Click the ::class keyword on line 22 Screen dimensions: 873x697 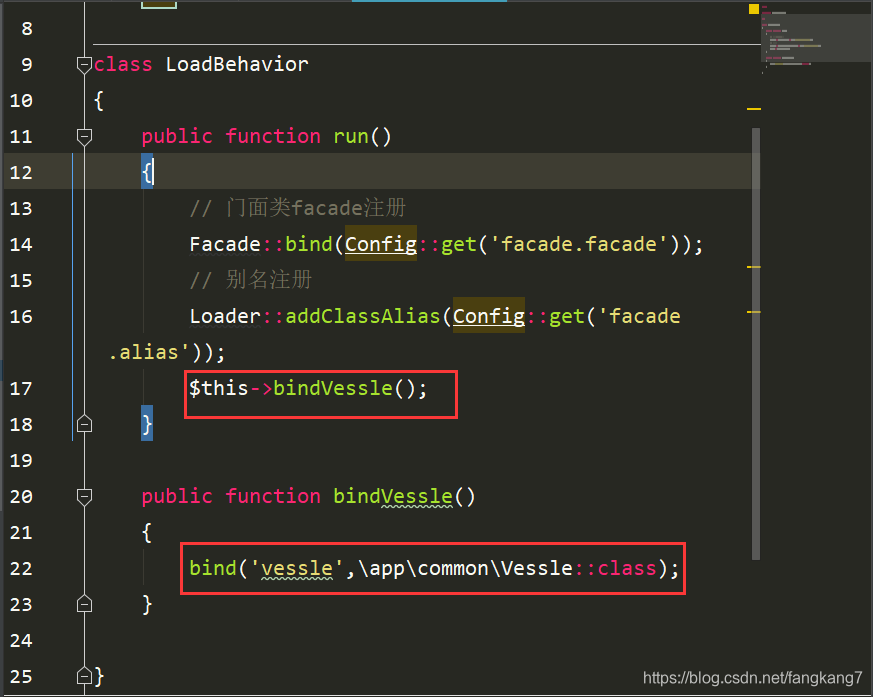(615, 568)
